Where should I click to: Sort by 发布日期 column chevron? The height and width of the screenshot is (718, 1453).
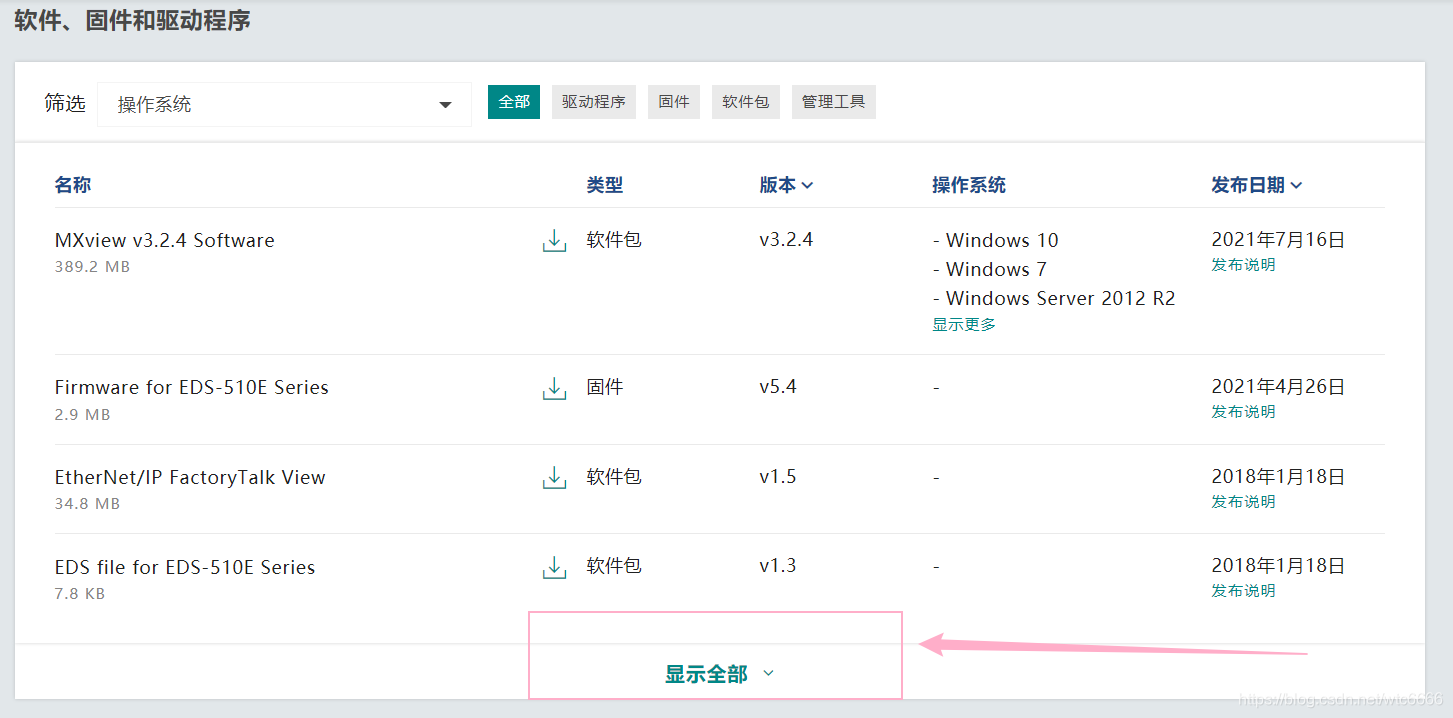1296,185
